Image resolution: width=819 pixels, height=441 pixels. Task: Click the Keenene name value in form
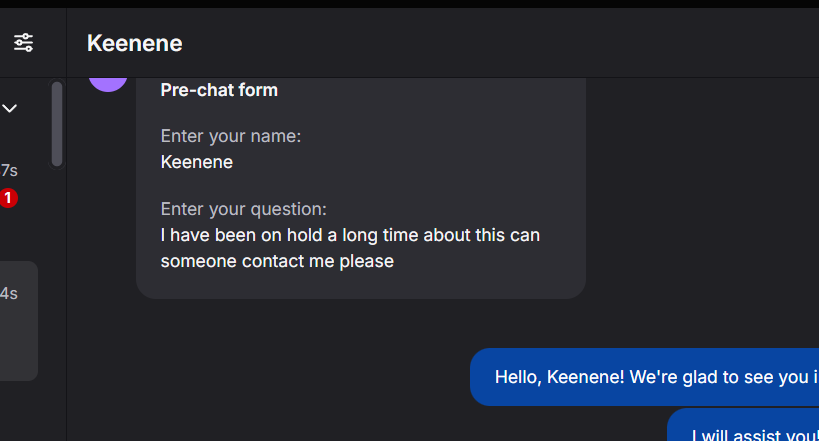(x=197, y=162)
